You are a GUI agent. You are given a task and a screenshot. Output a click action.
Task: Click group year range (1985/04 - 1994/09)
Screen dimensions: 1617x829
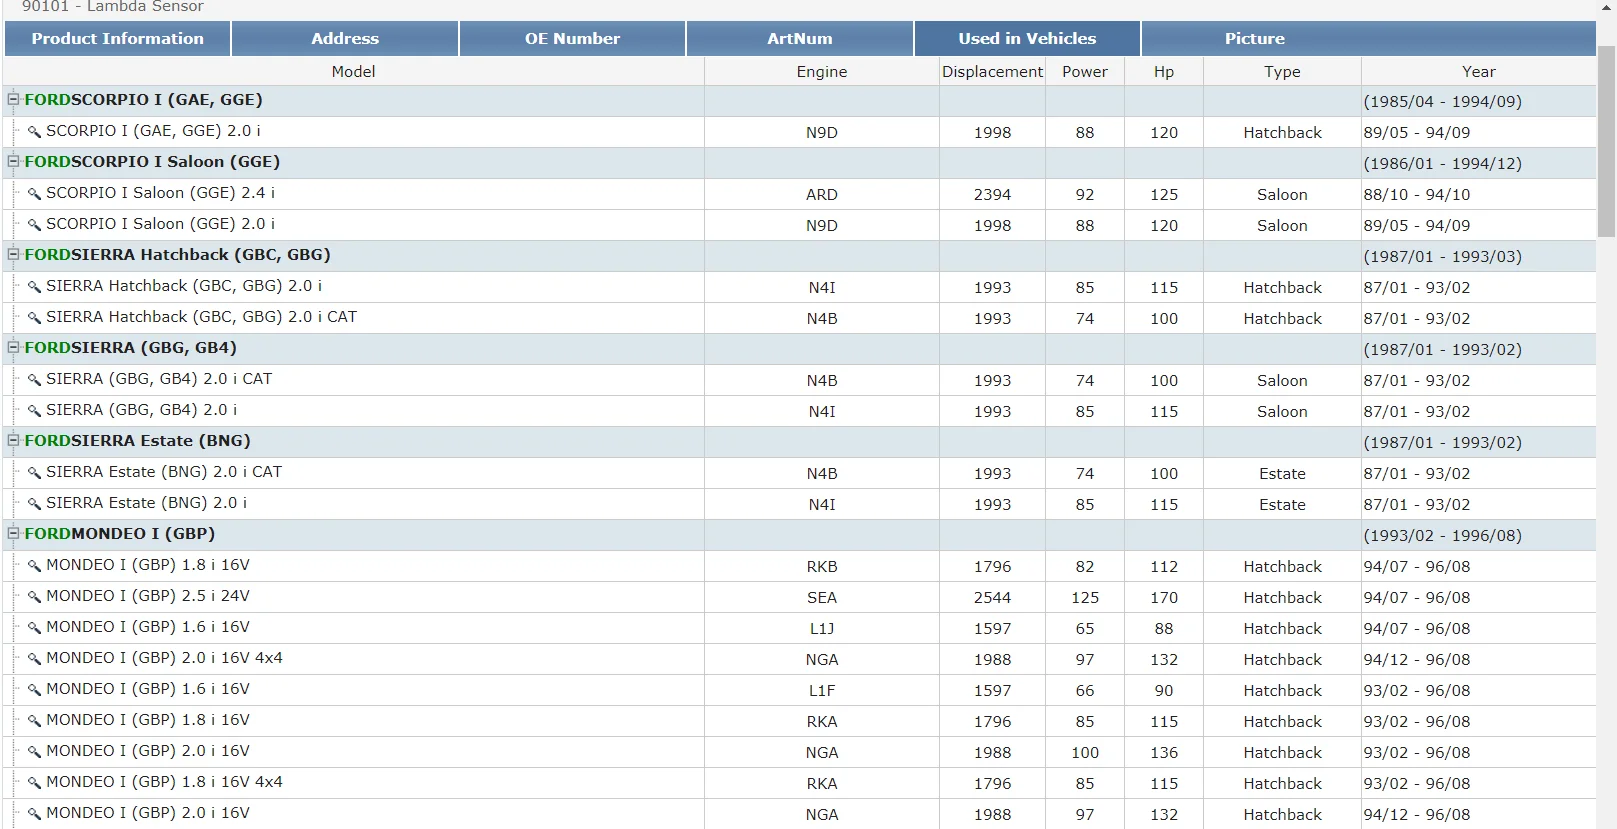pyautogui.click(x=1443, y=102)
